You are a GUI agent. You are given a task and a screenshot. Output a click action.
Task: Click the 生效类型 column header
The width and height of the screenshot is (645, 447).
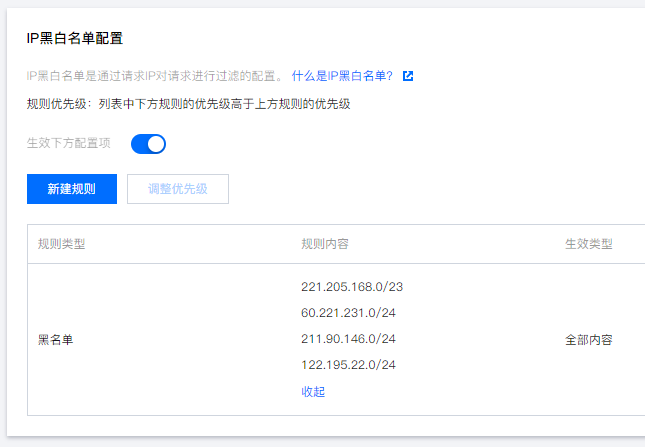[x=589, y=244]
